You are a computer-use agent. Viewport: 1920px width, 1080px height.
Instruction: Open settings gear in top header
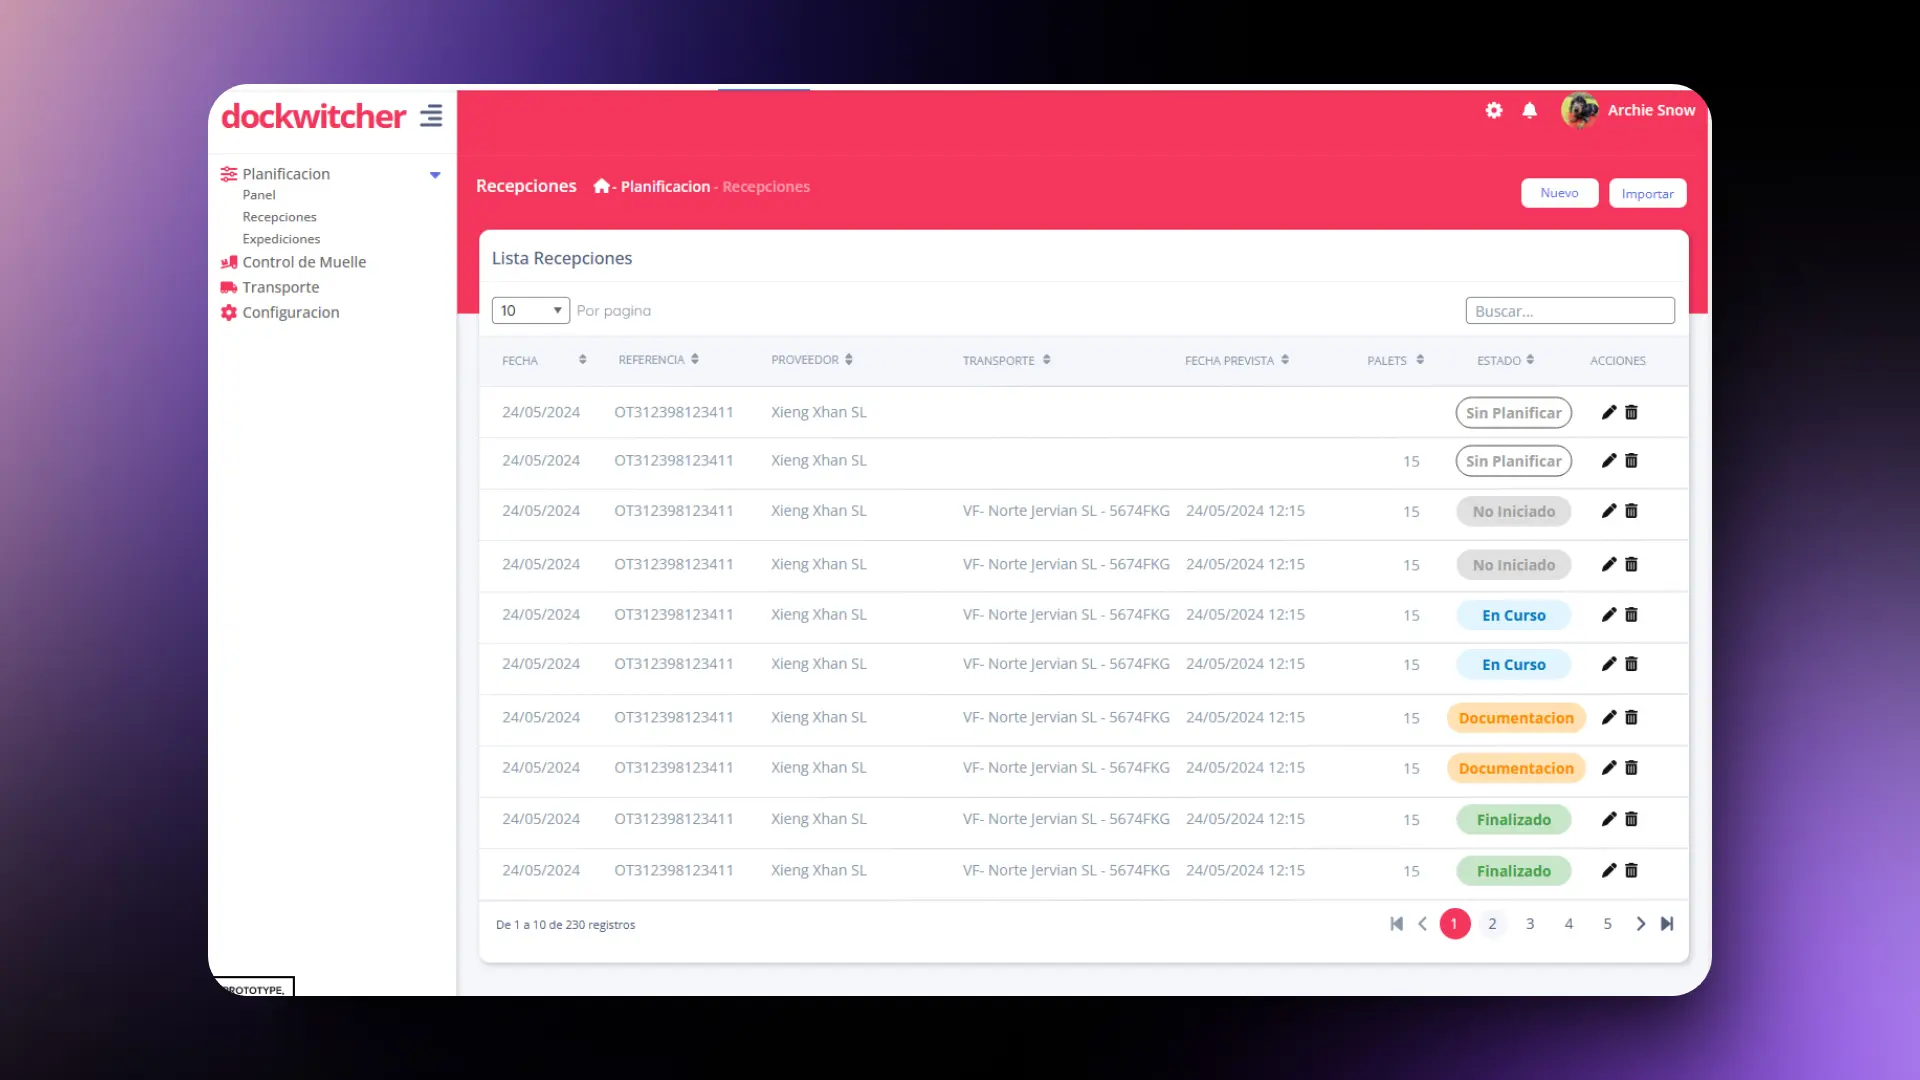(x=1494, y=110)
